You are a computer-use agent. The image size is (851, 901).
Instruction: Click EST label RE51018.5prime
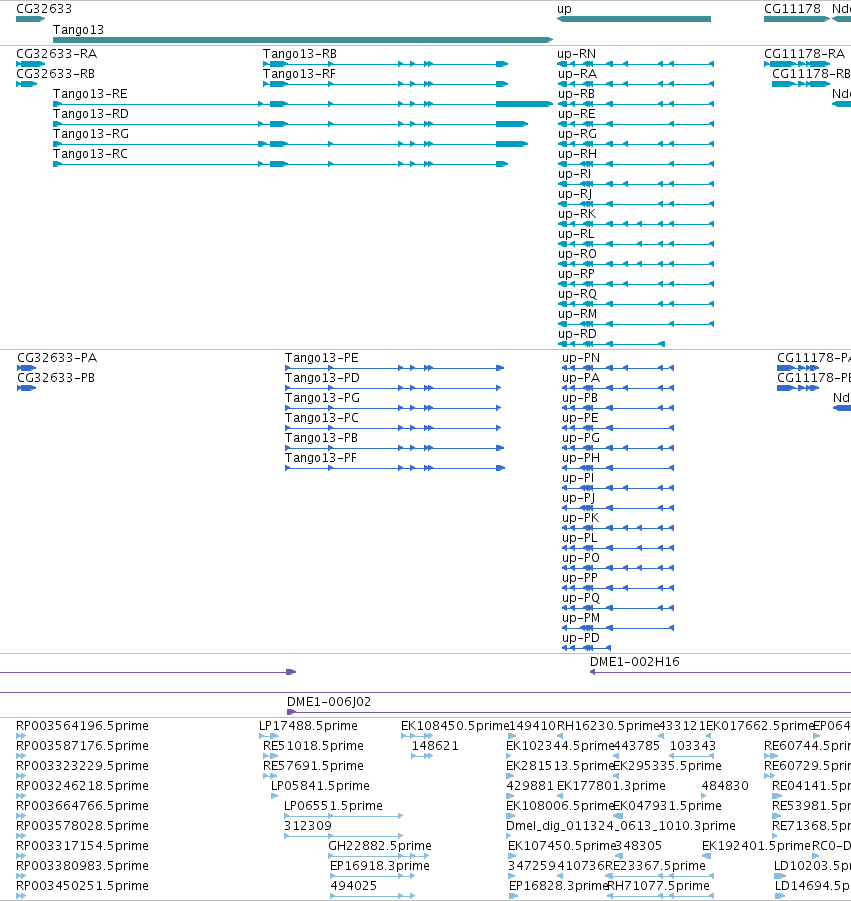point(313,746)
